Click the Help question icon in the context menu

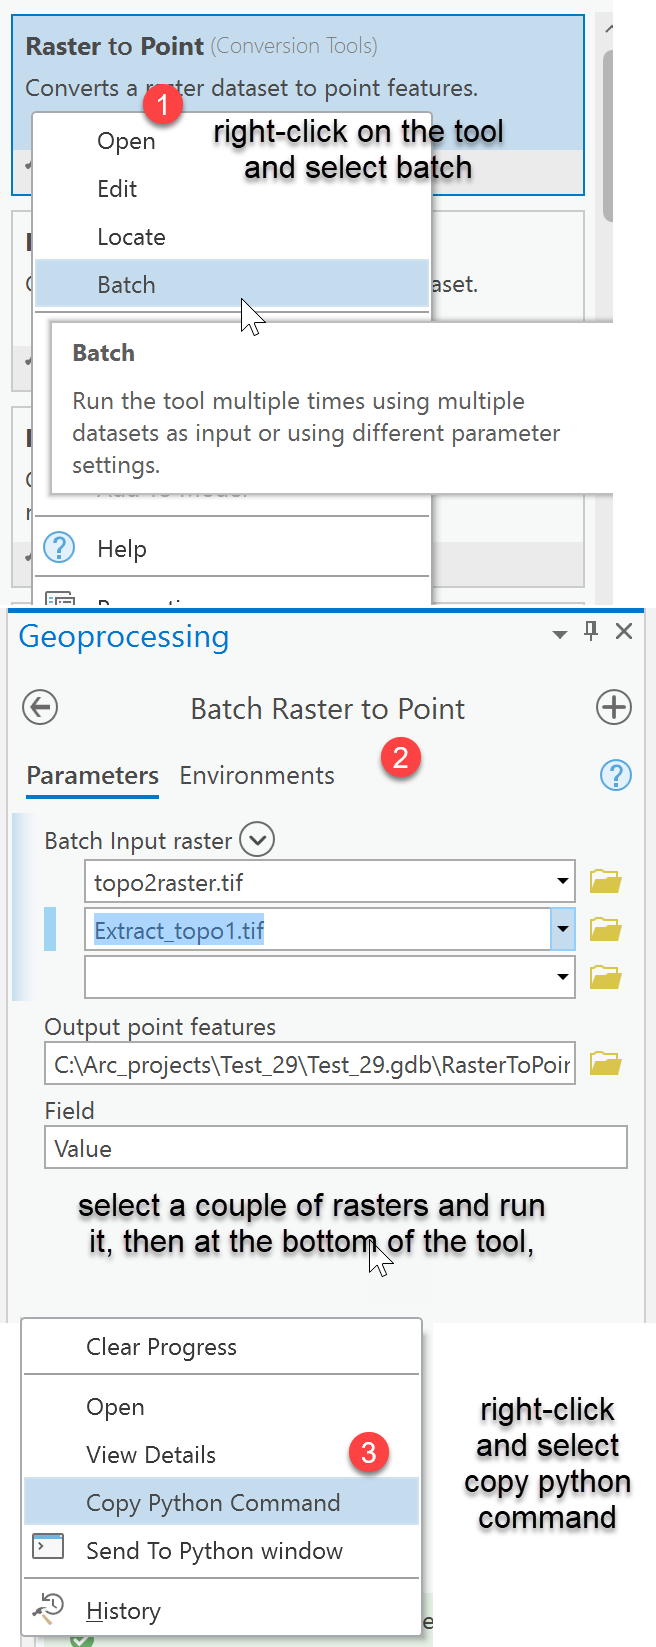[59, 548]
